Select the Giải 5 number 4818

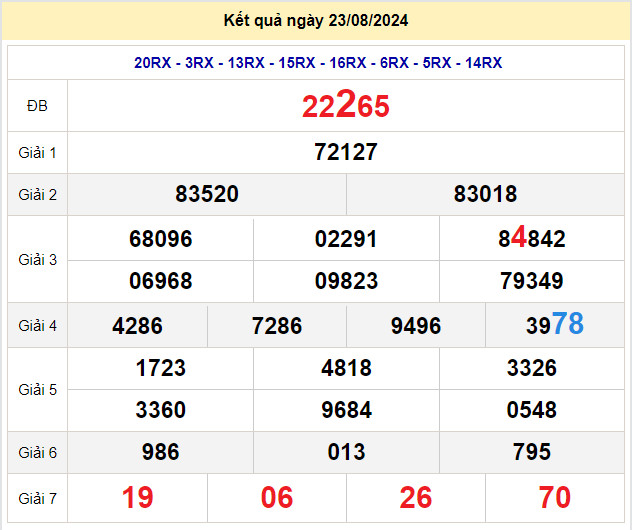[346, 368]
